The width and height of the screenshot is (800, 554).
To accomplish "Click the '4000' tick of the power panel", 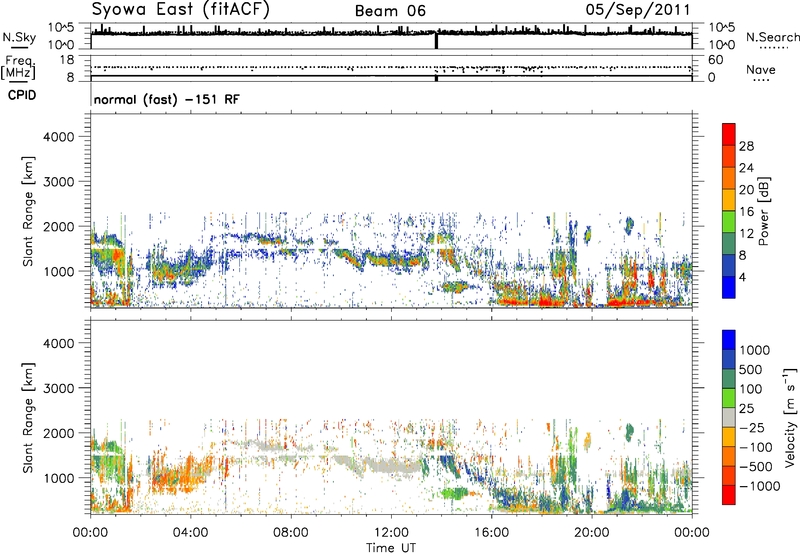I will (58, 137).
